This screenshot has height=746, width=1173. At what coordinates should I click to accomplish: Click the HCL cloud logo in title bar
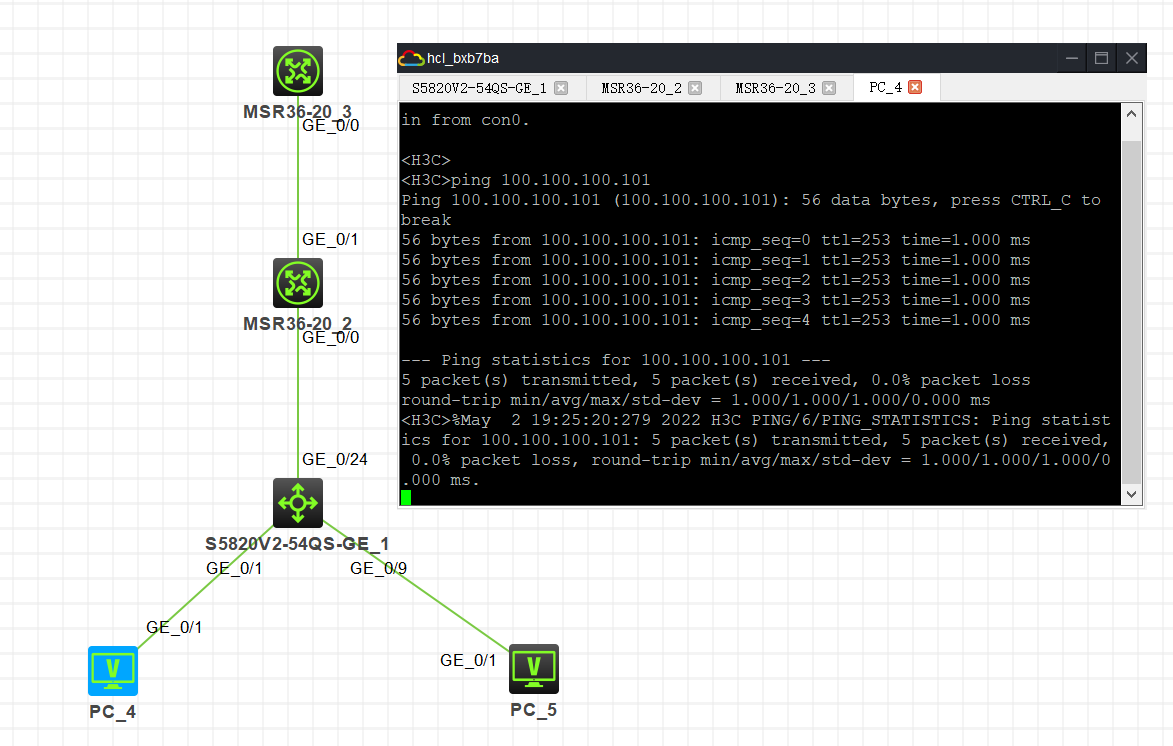410,58
